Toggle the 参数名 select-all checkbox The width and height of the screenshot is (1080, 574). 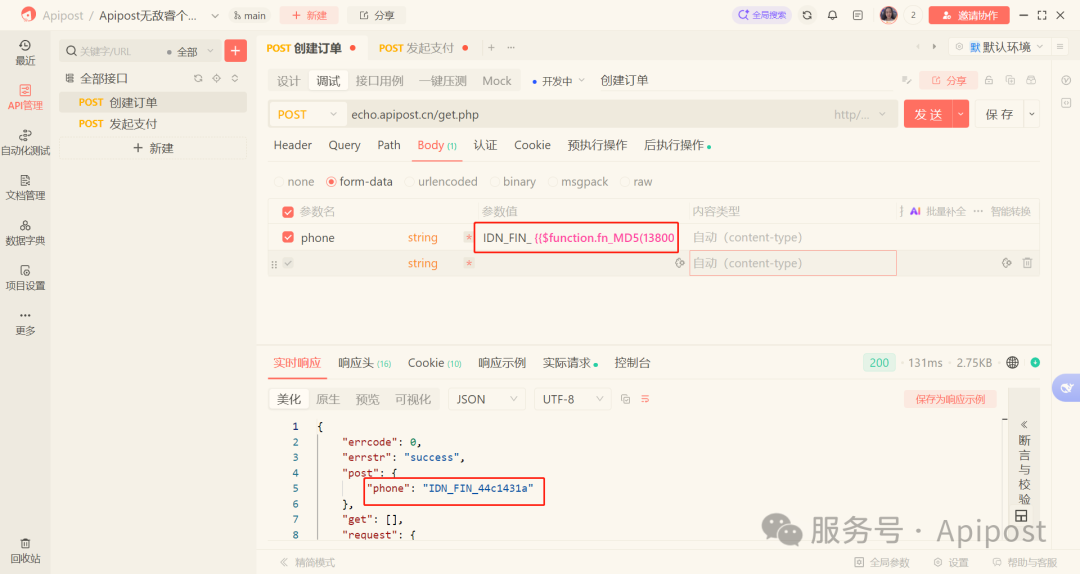[x=288, y=212]
